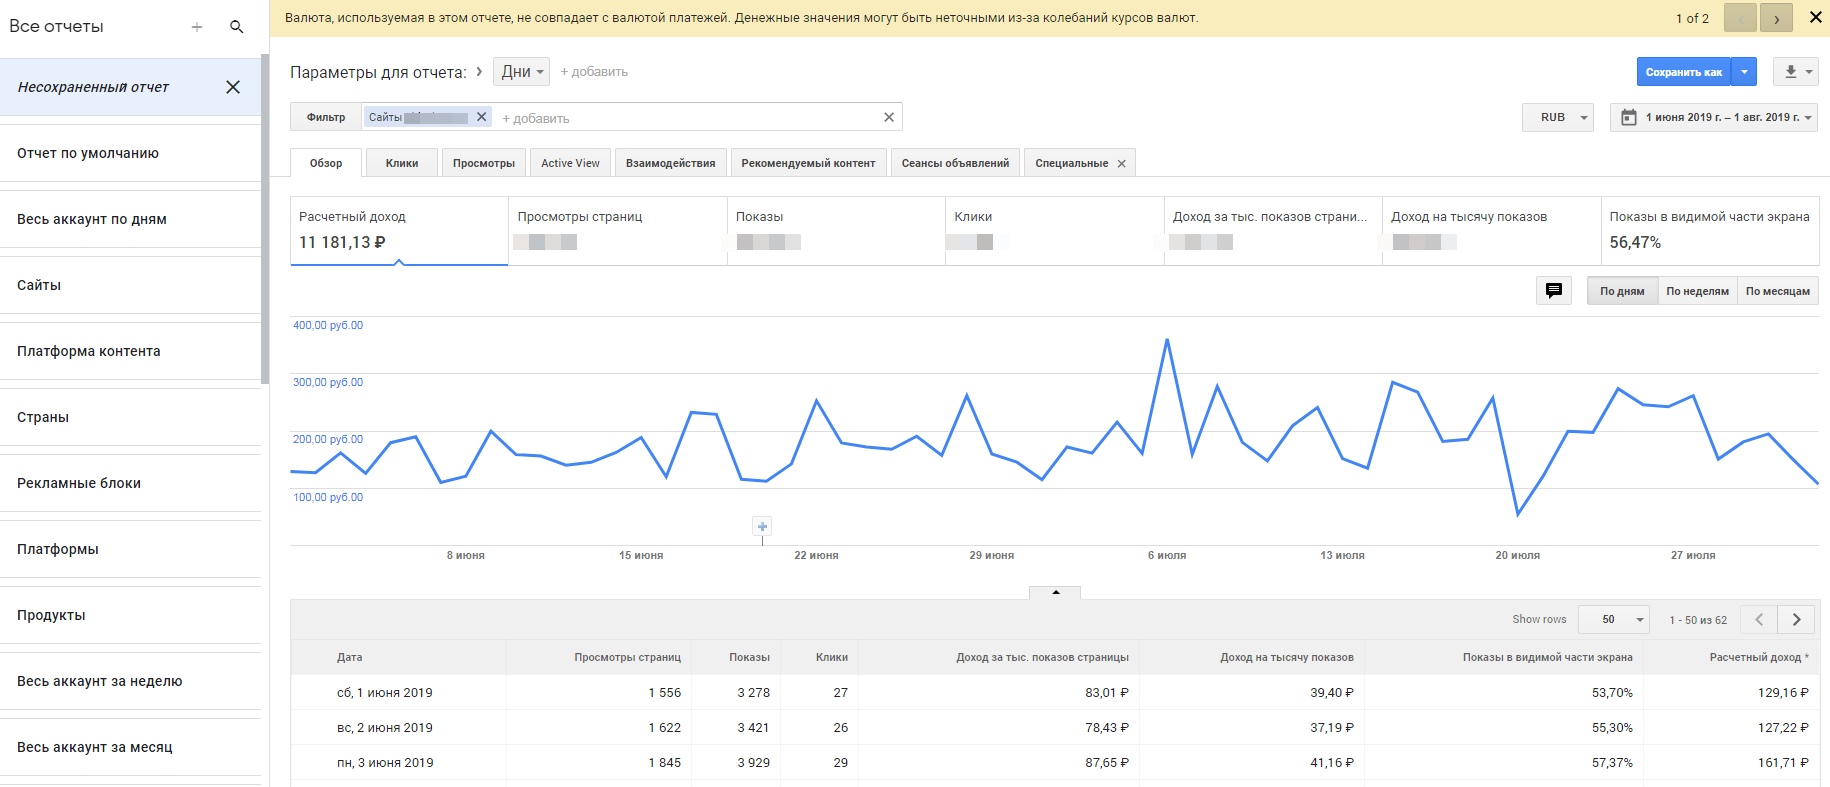Switch chart grouping to По неделям
The image size is (1830, 787).
[x=1697, y=291]
